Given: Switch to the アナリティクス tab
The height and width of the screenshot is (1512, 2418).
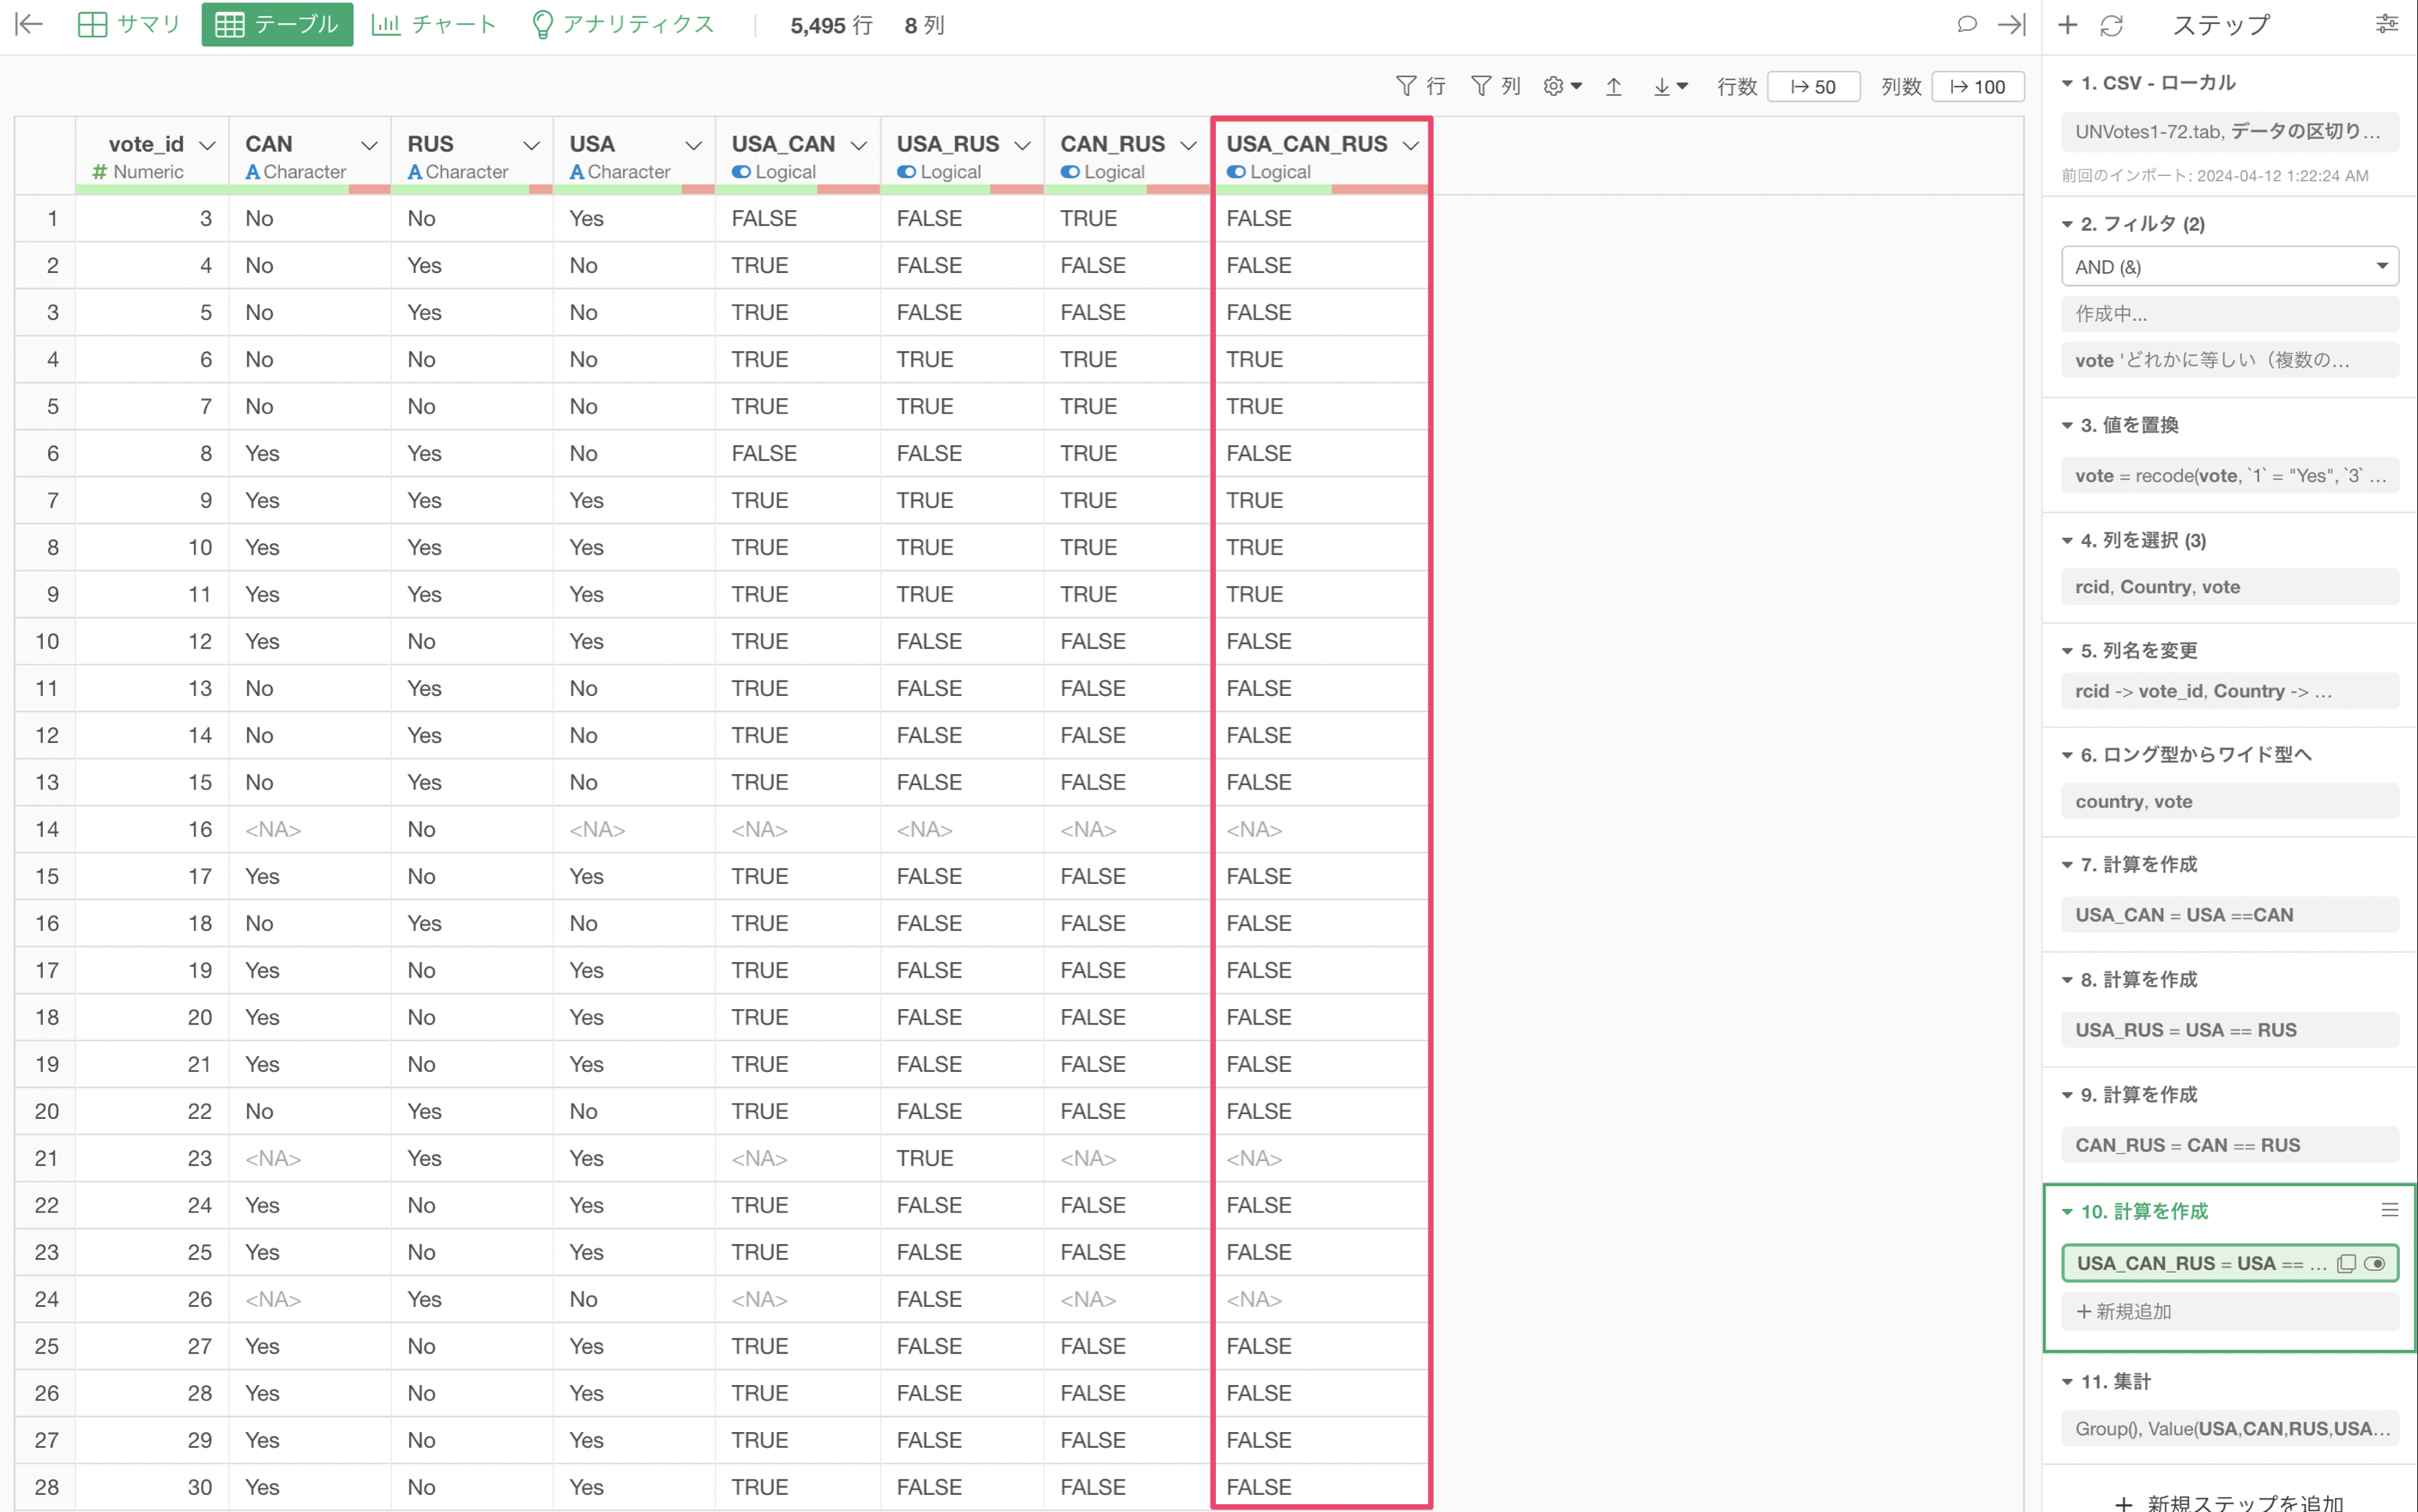Looking at the screenshot, I should [623, 24].
